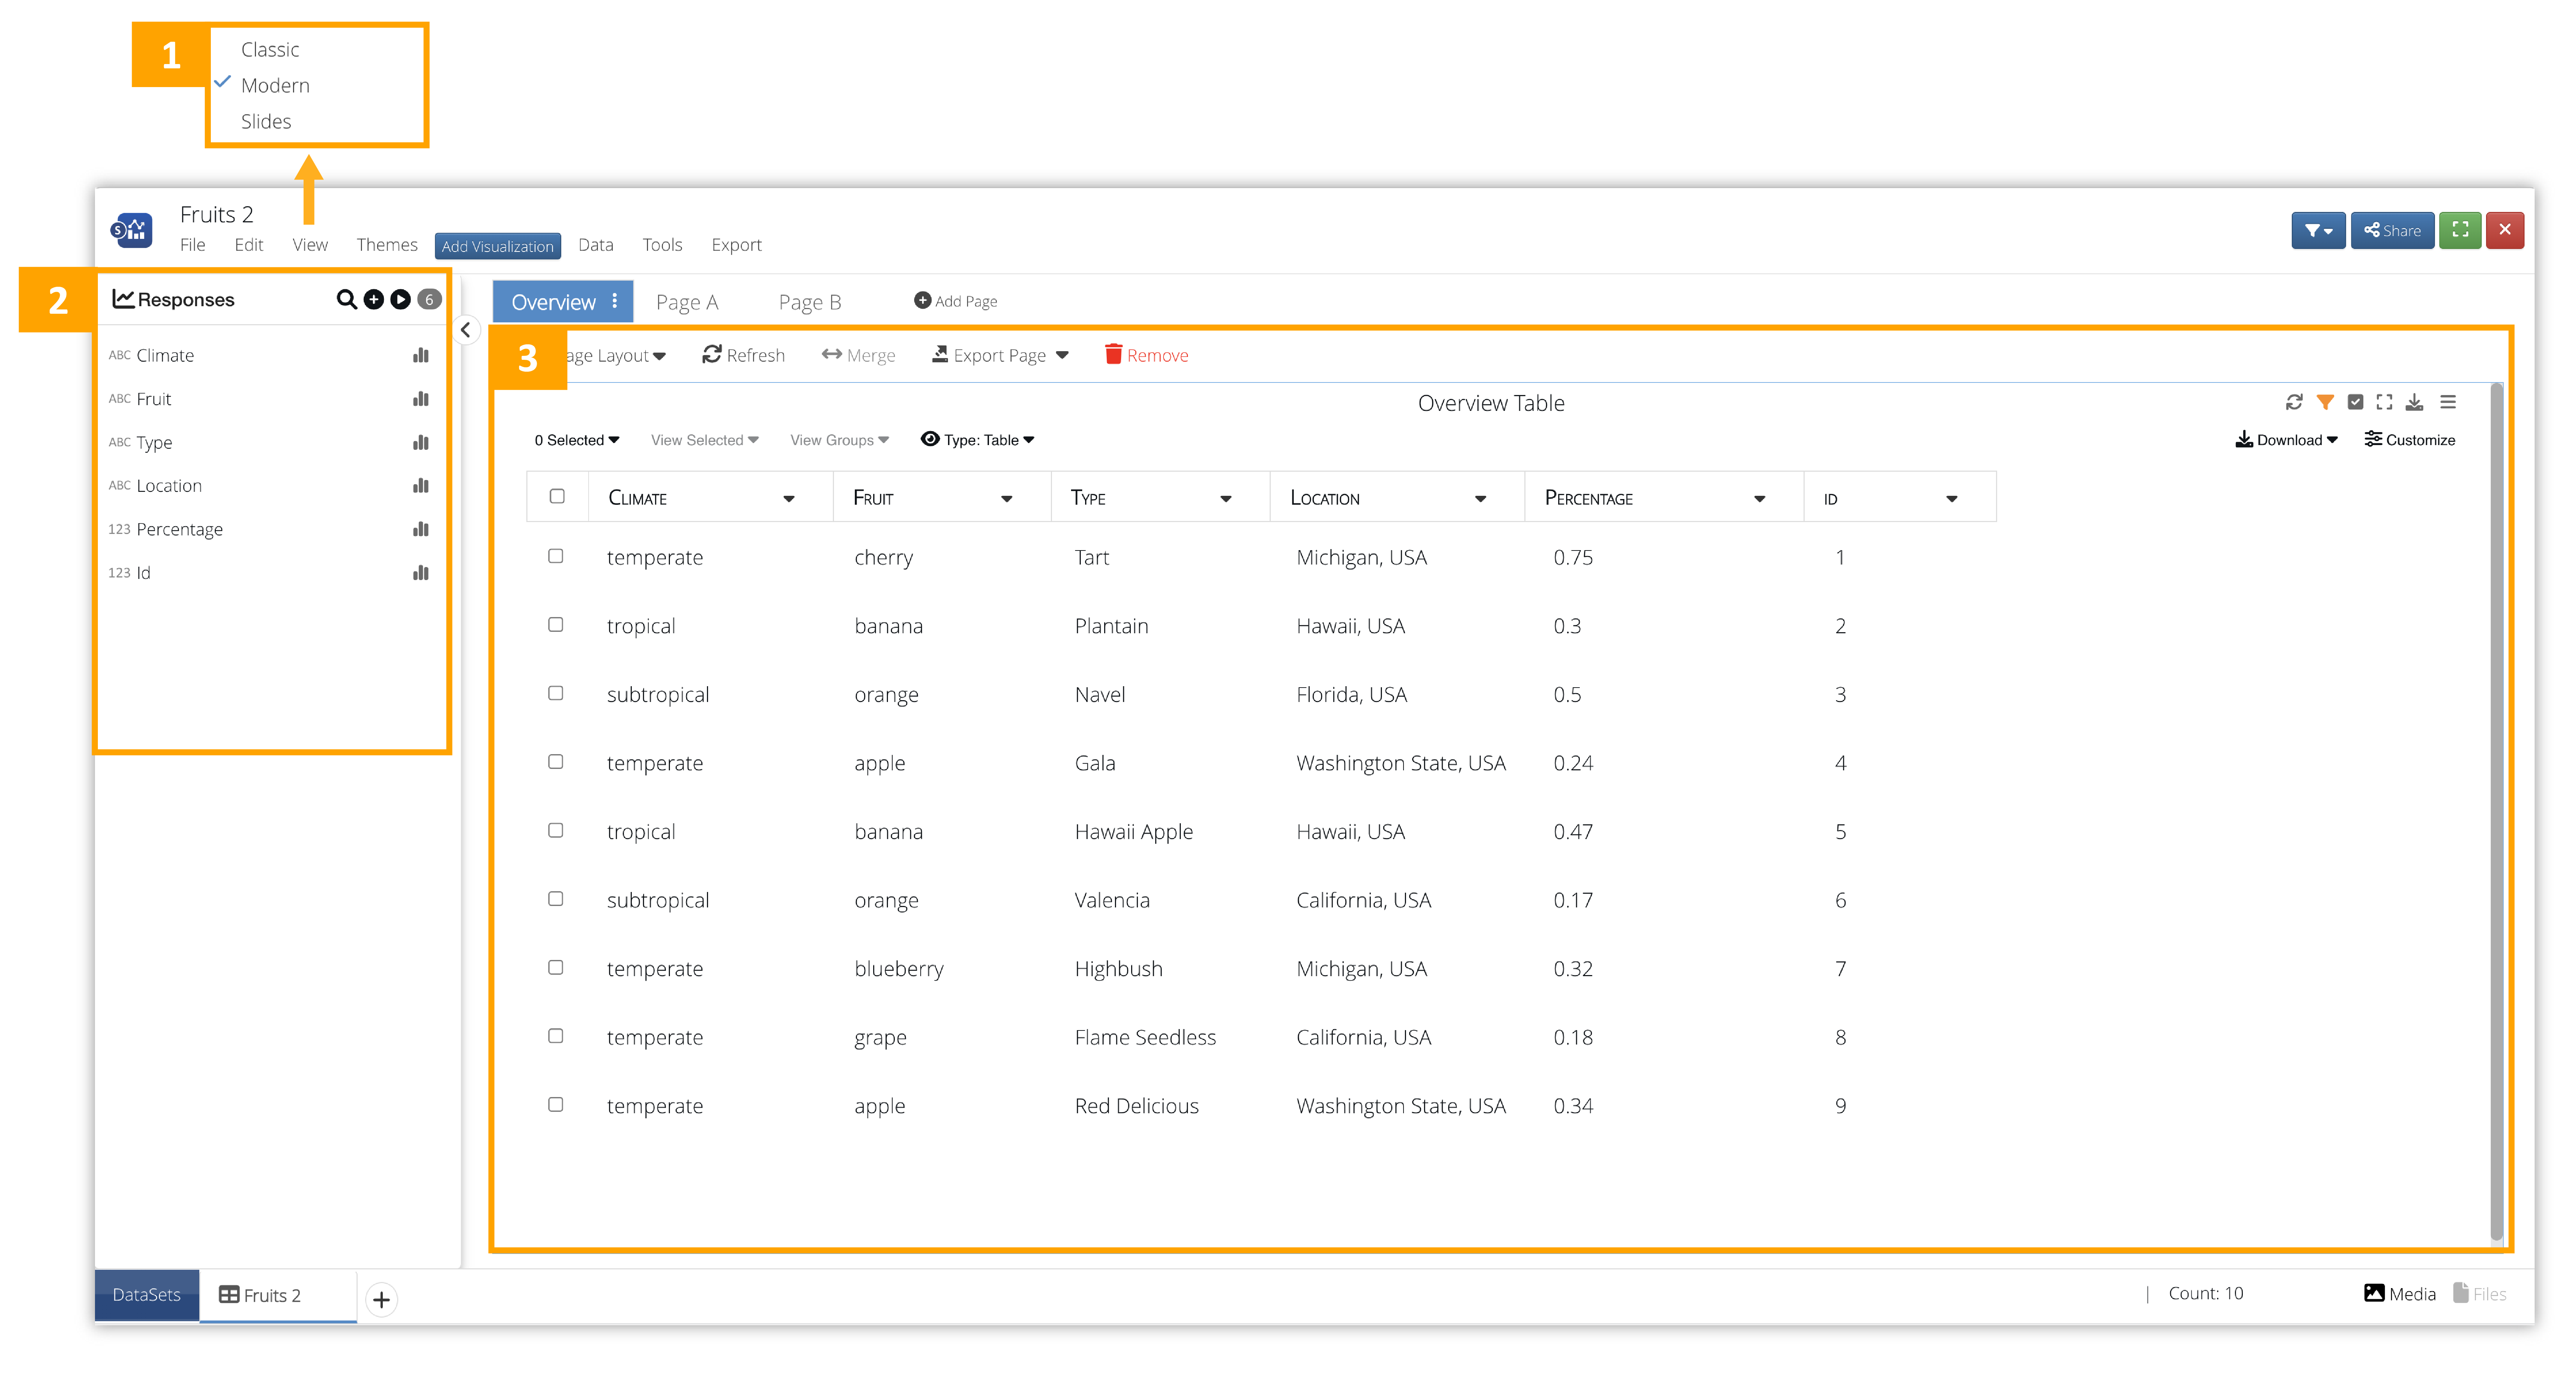Select the DataSets tab at bottom
2576x1400 pixels.
147,1295
